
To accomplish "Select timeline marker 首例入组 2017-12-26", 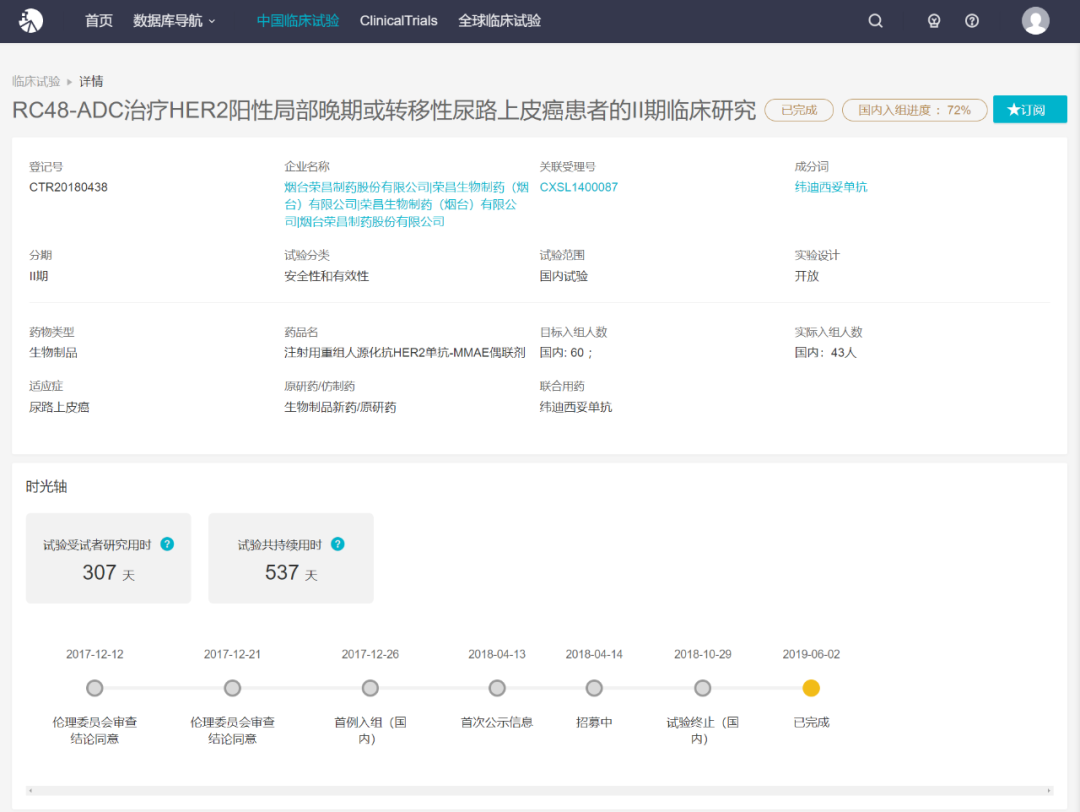I will coord(370,688).
